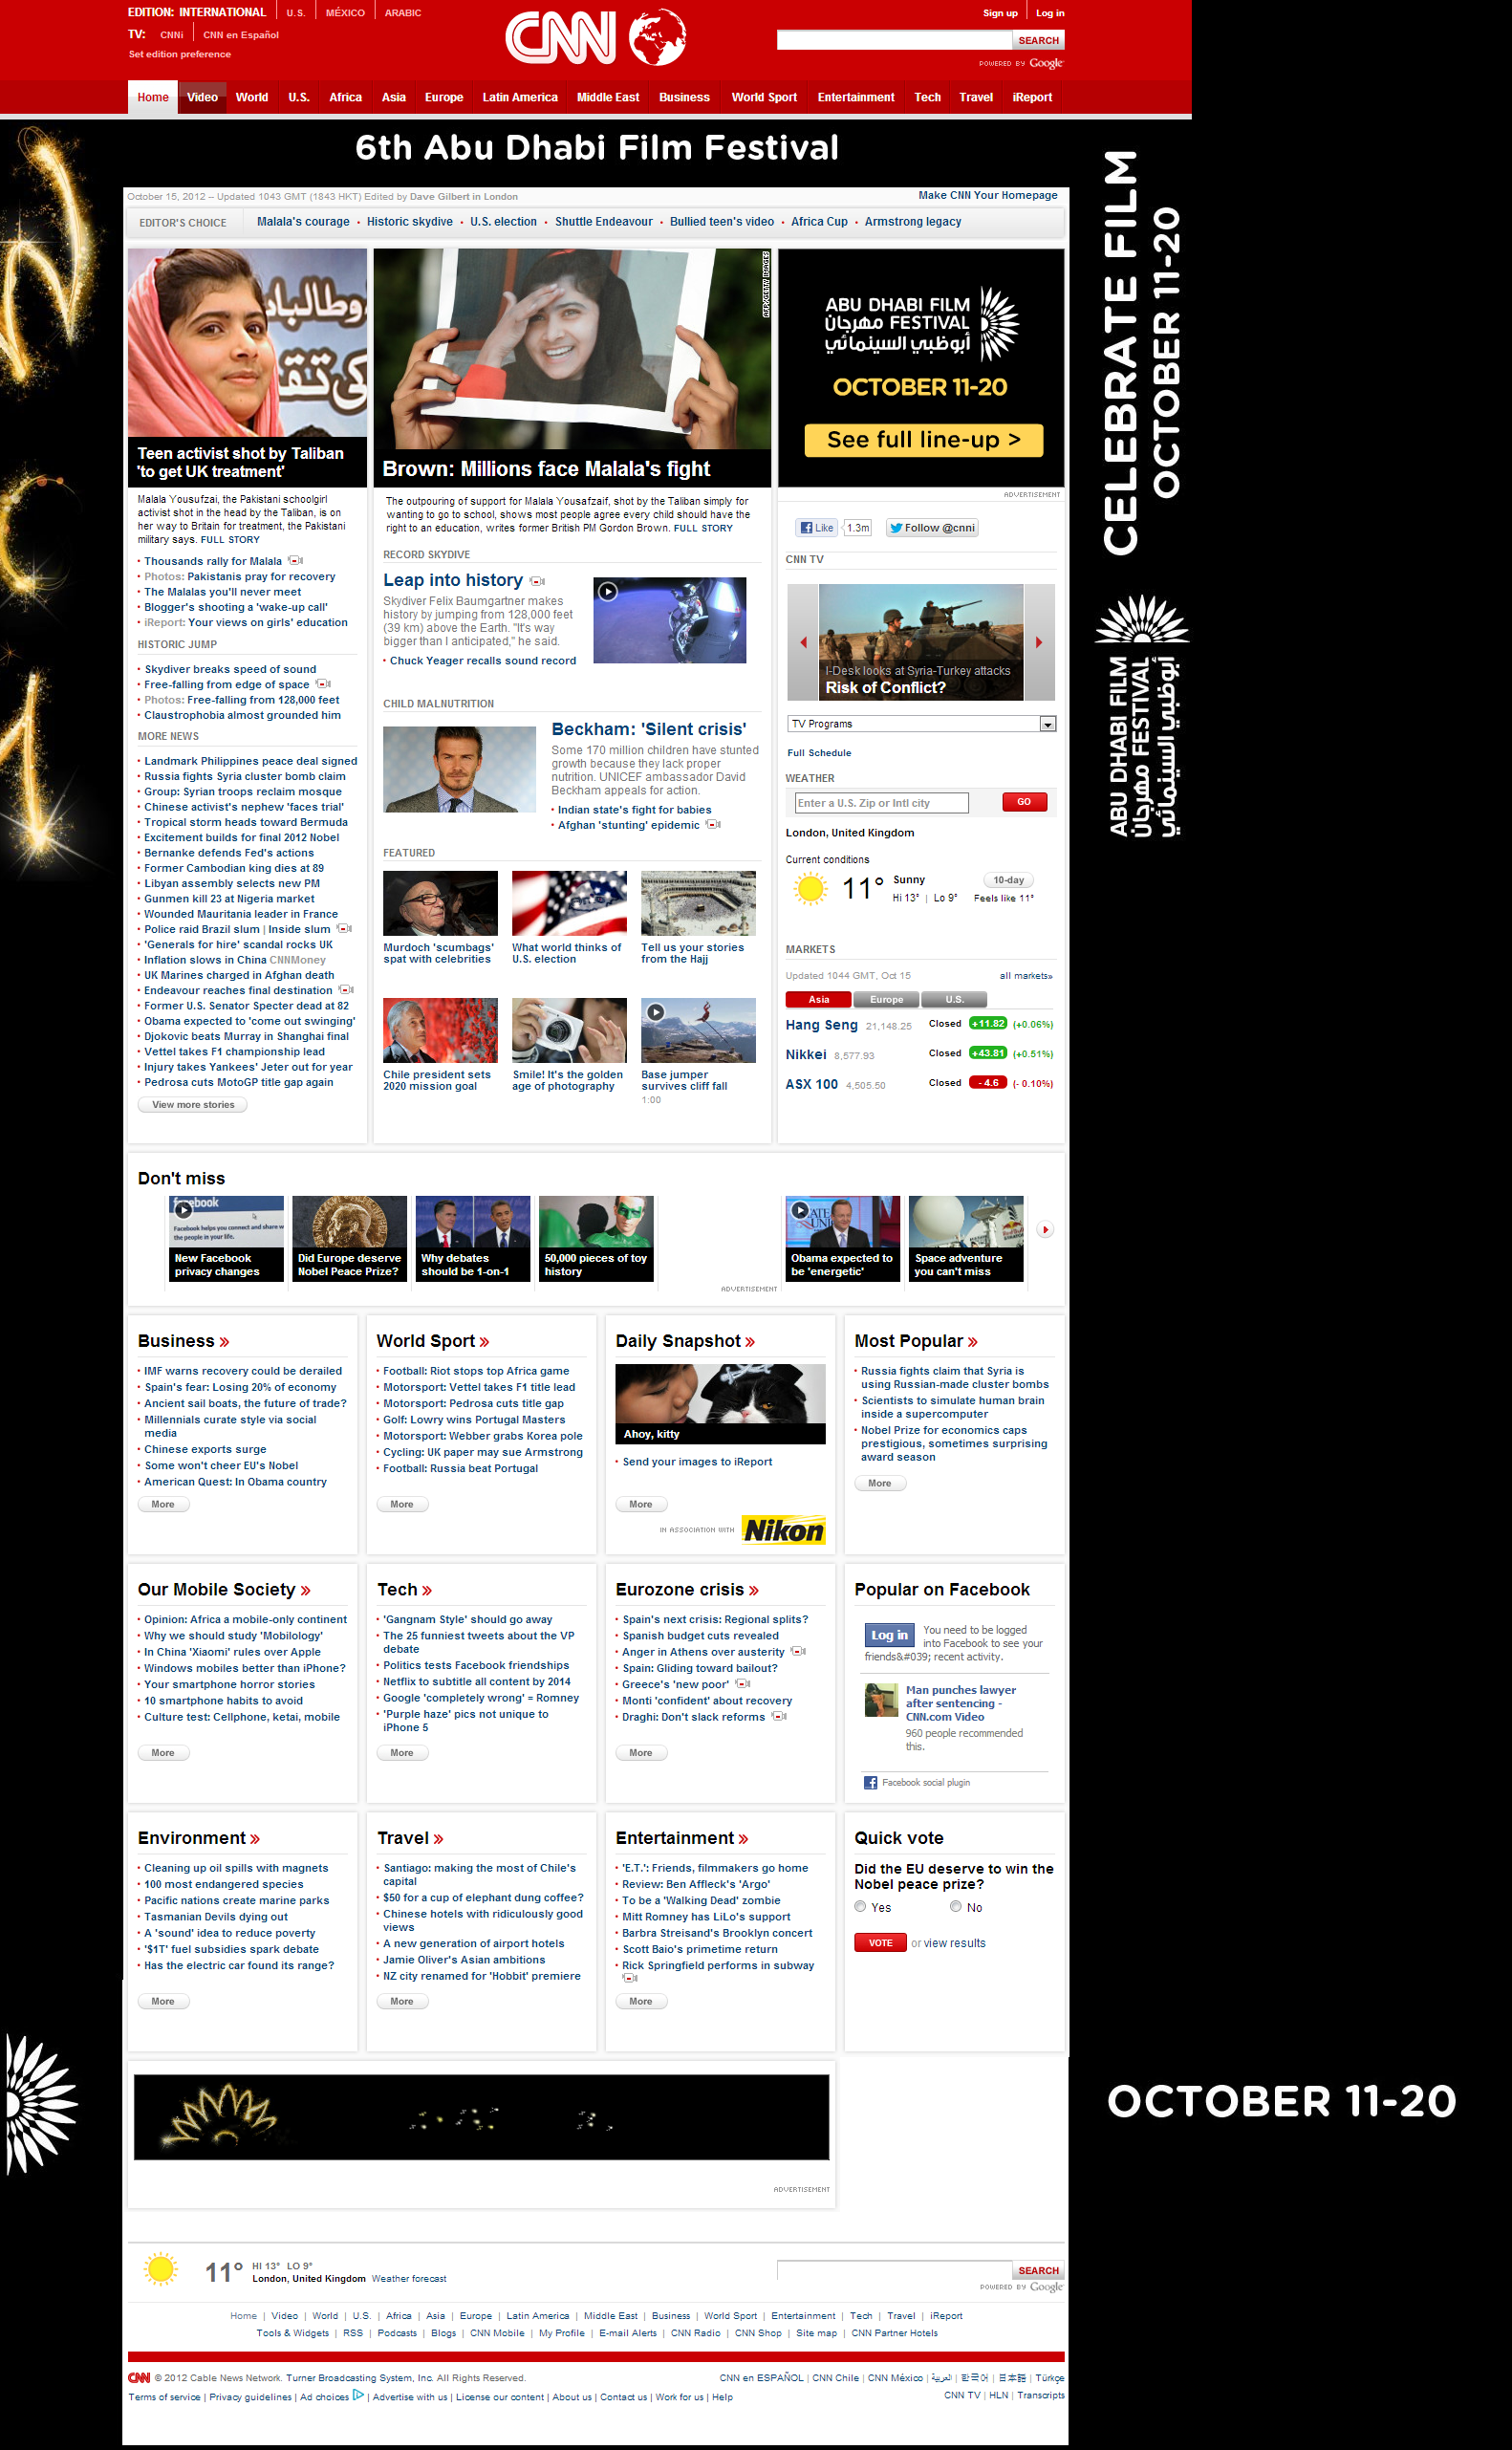Open Most Popular heading arrows
Image resolution: width=1512 pixels, height=2450 pixels.
972,1342
